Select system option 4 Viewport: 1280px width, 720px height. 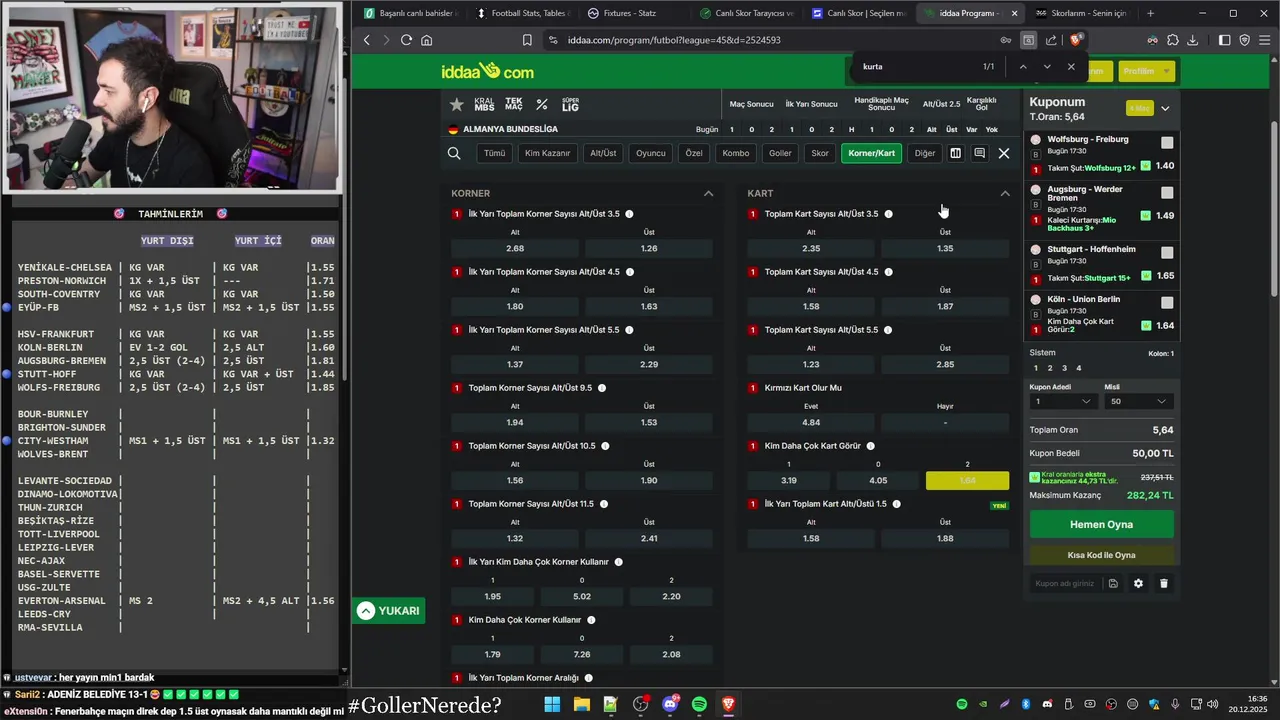point(1078,368)
